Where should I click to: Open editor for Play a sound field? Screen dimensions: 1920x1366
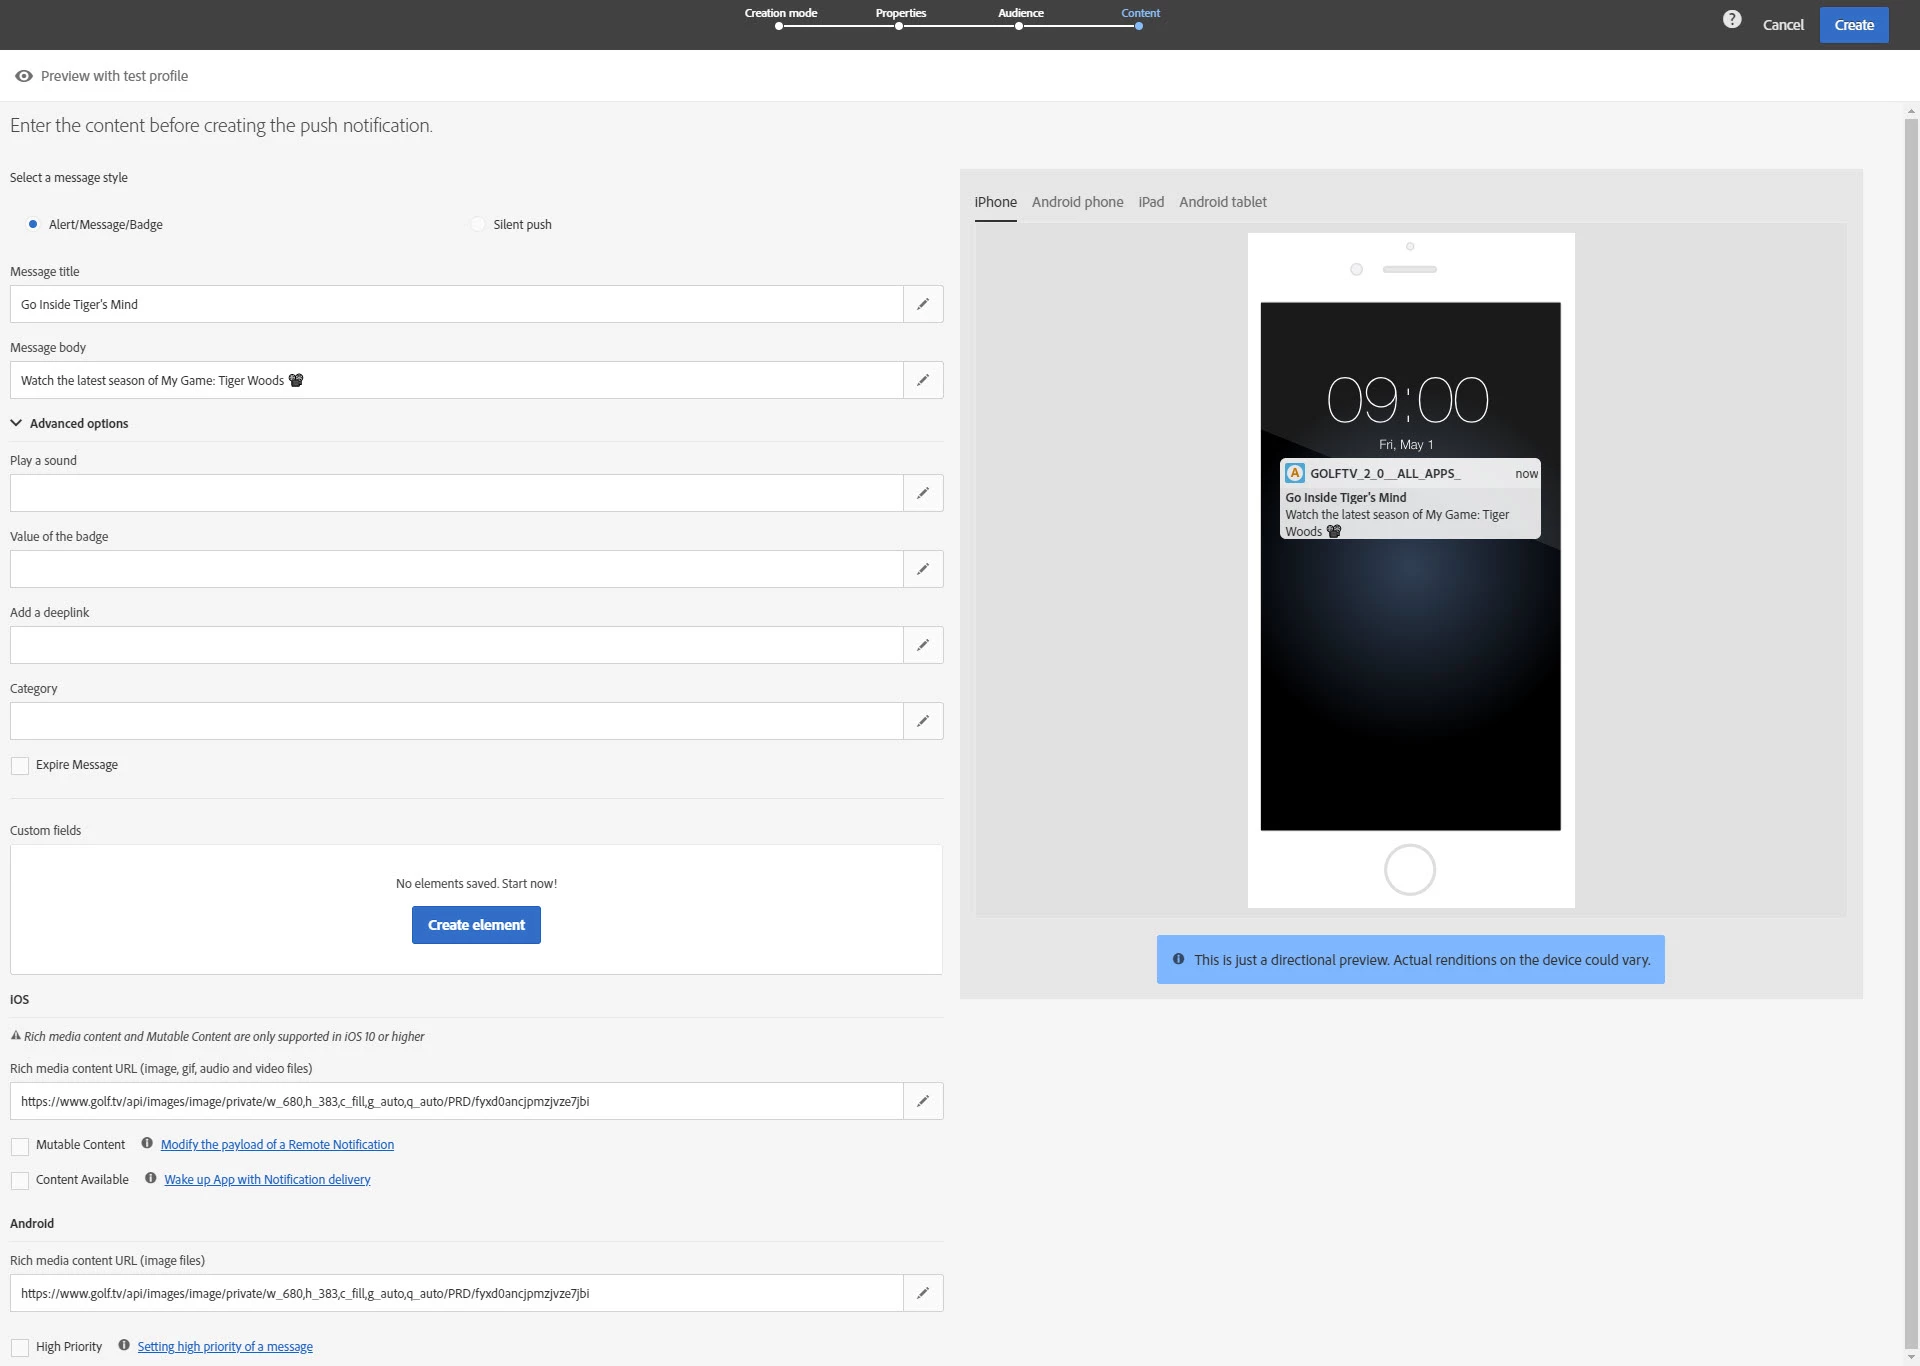923,493
